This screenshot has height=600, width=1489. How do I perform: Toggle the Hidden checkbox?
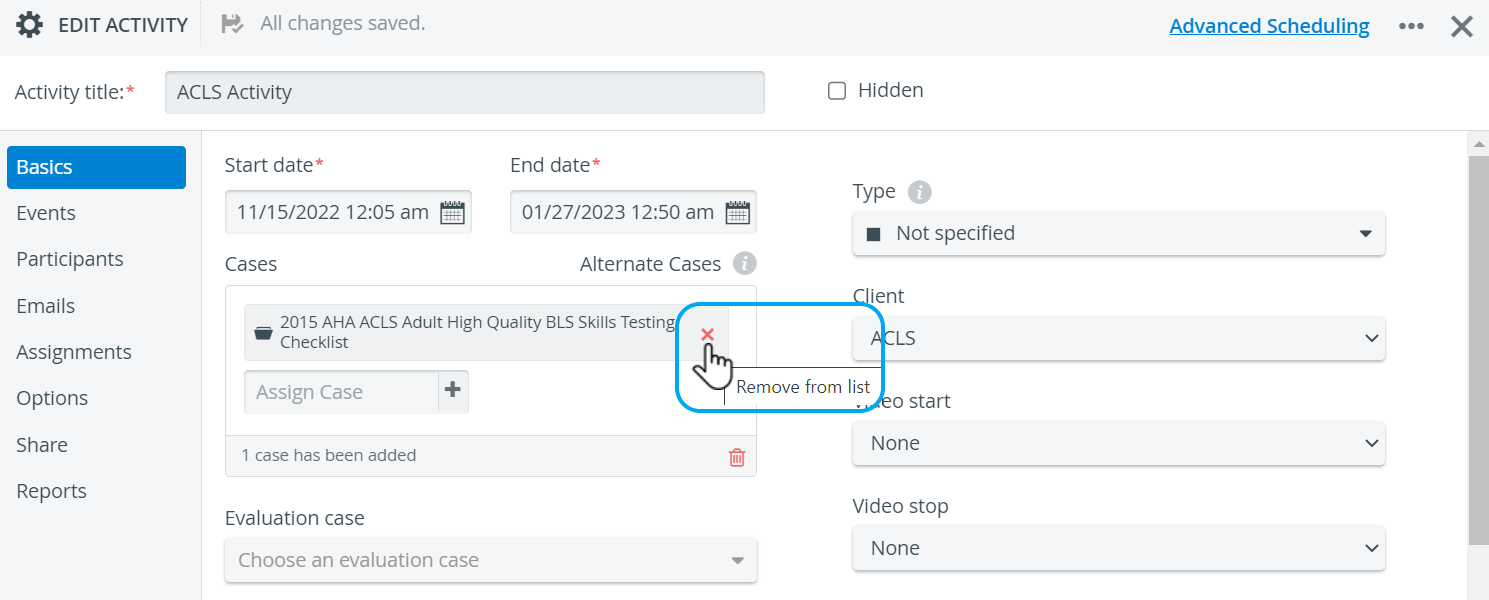[837, 91]
